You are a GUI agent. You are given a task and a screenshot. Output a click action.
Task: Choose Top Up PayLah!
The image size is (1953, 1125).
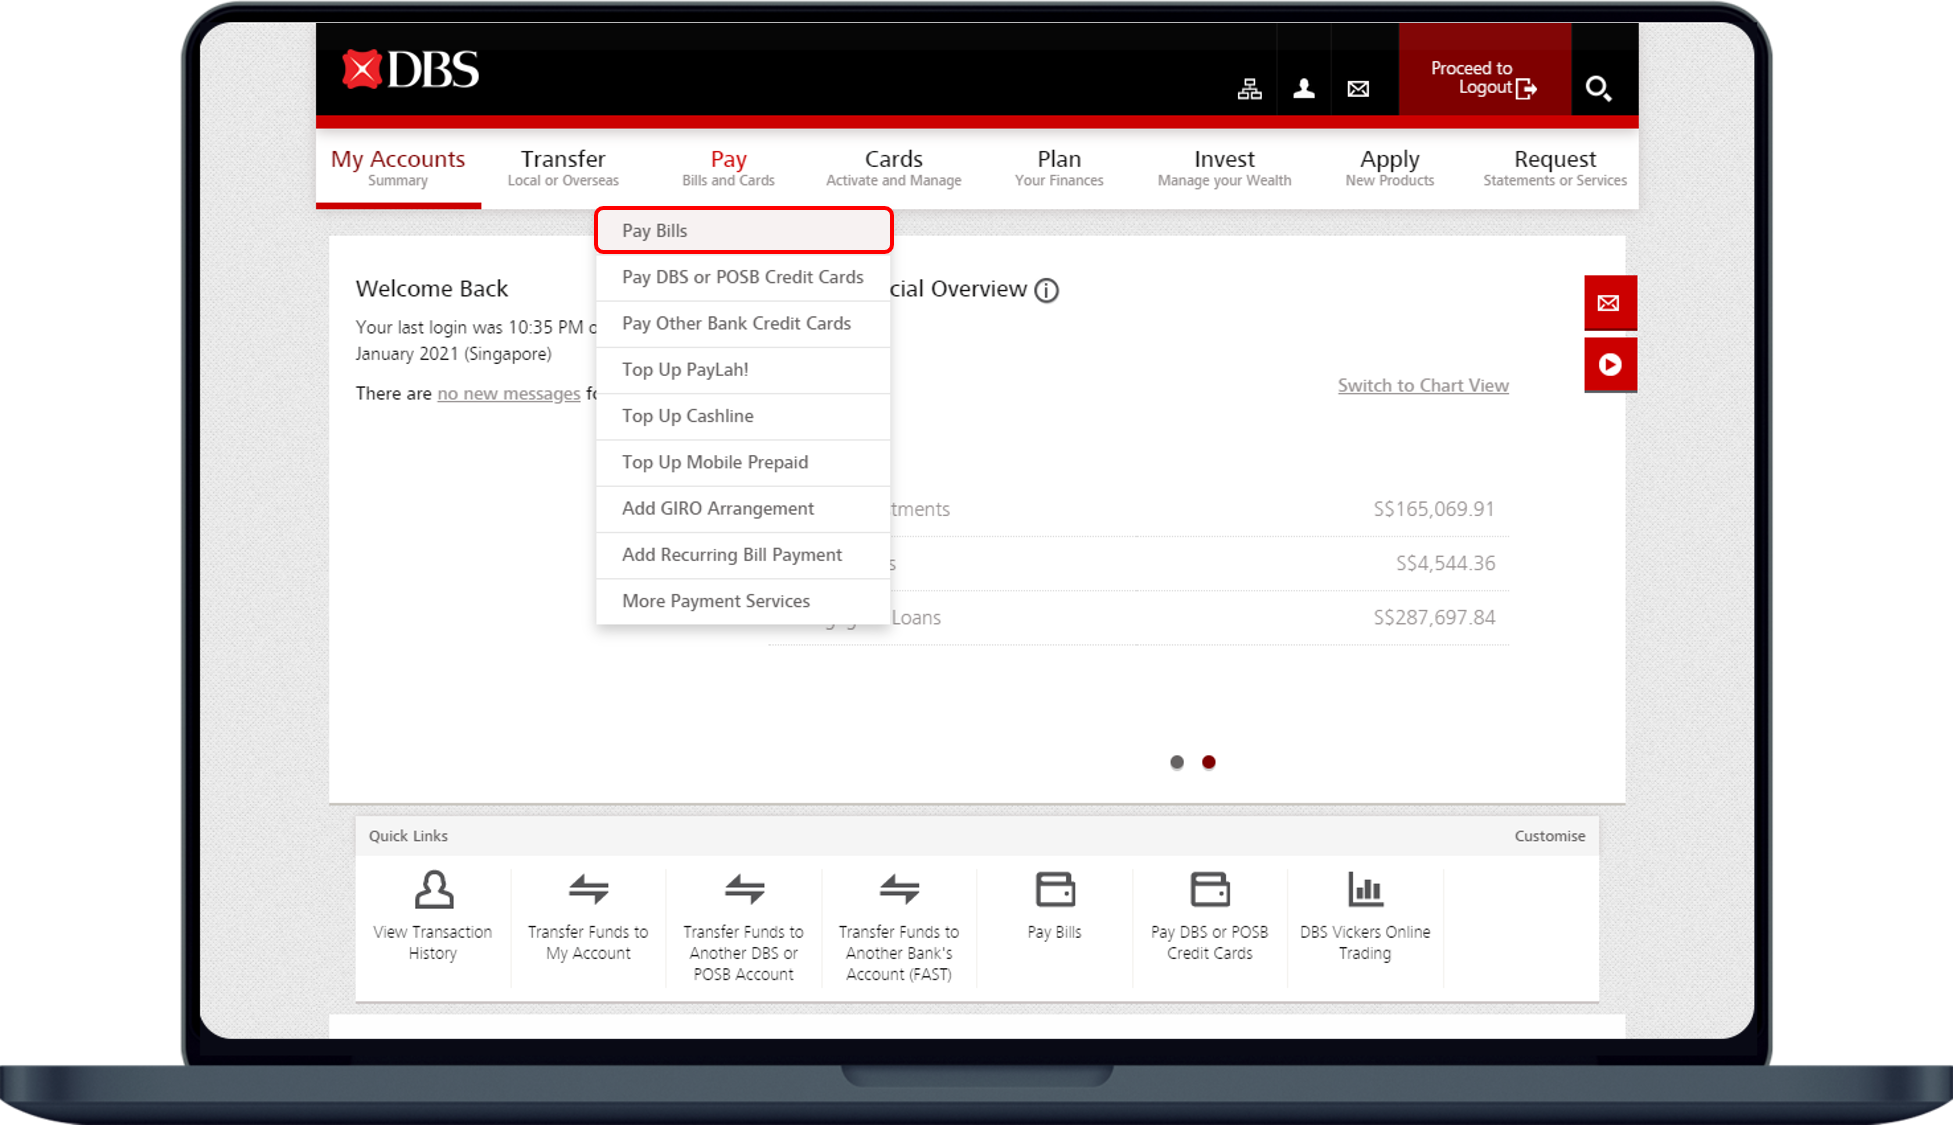tap(743, 370)
